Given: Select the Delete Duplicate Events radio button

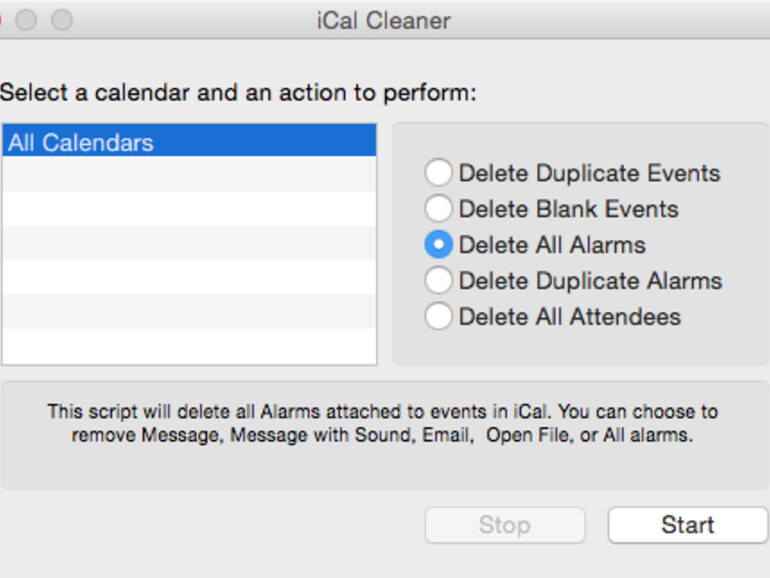Looking at the screenshot, I should 439,173.
